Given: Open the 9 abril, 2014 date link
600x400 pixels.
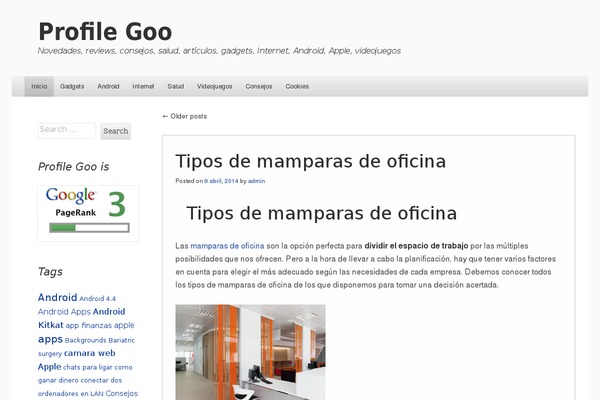Looking at the screenshot, I should [221, 181].
